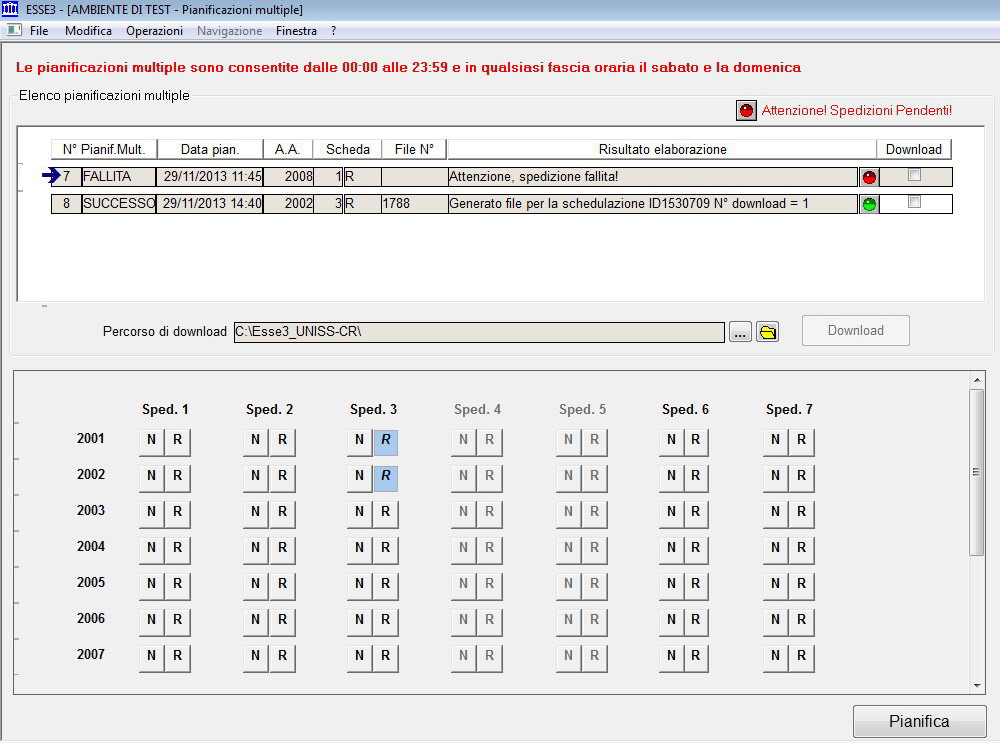Viewport: 1000px width, 743px height.
Task: Click the 'Risultato elaborazione' column header
Action: tap(662, 149)
